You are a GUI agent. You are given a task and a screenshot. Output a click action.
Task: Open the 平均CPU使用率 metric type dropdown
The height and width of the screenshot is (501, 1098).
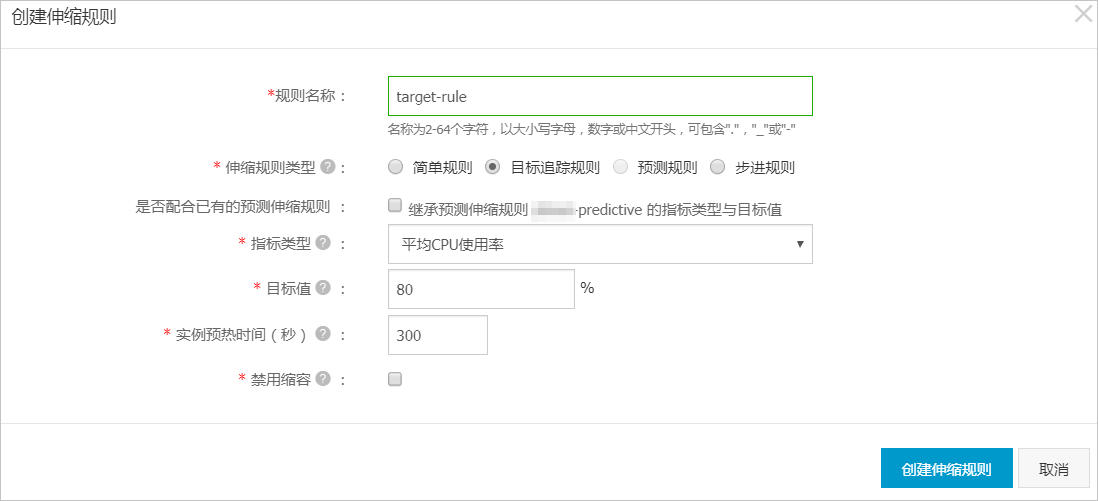[600, 244]
